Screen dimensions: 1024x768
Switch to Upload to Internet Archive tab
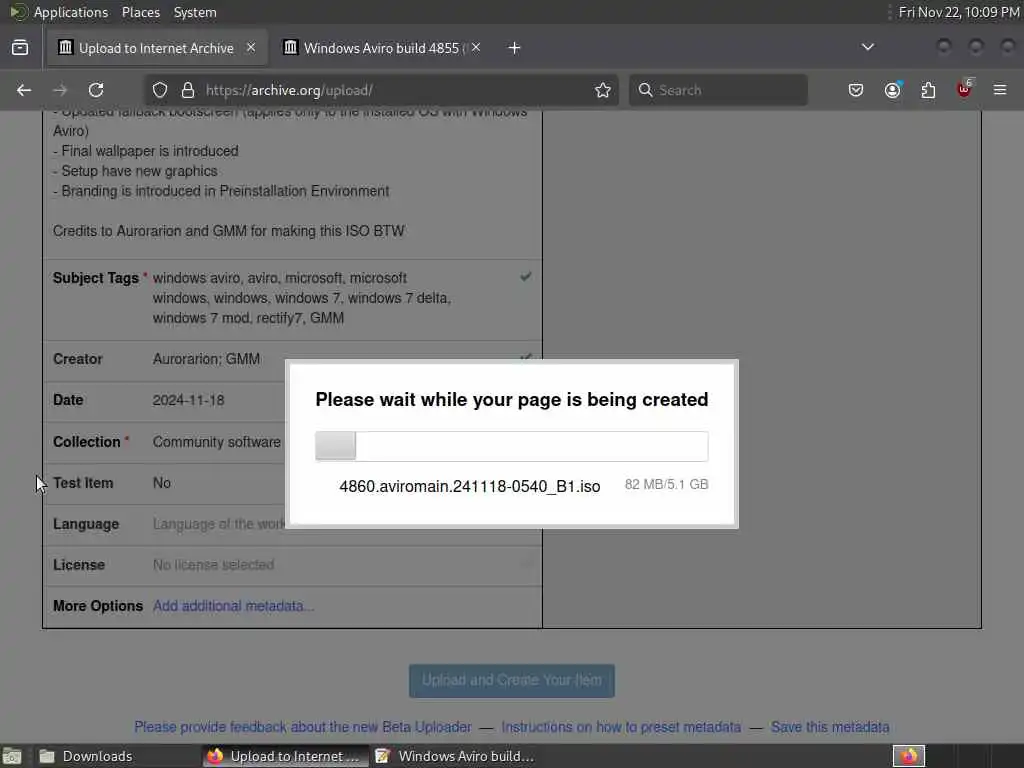click(x=157, y=48)
